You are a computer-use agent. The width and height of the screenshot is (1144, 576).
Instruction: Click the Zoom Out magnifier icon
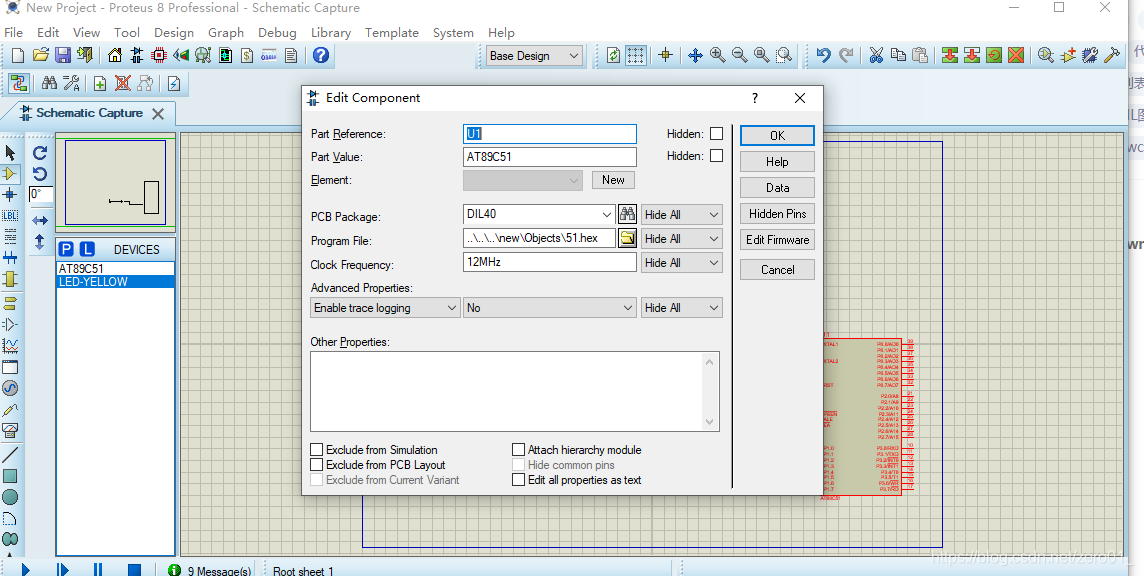tap(740, 55)
